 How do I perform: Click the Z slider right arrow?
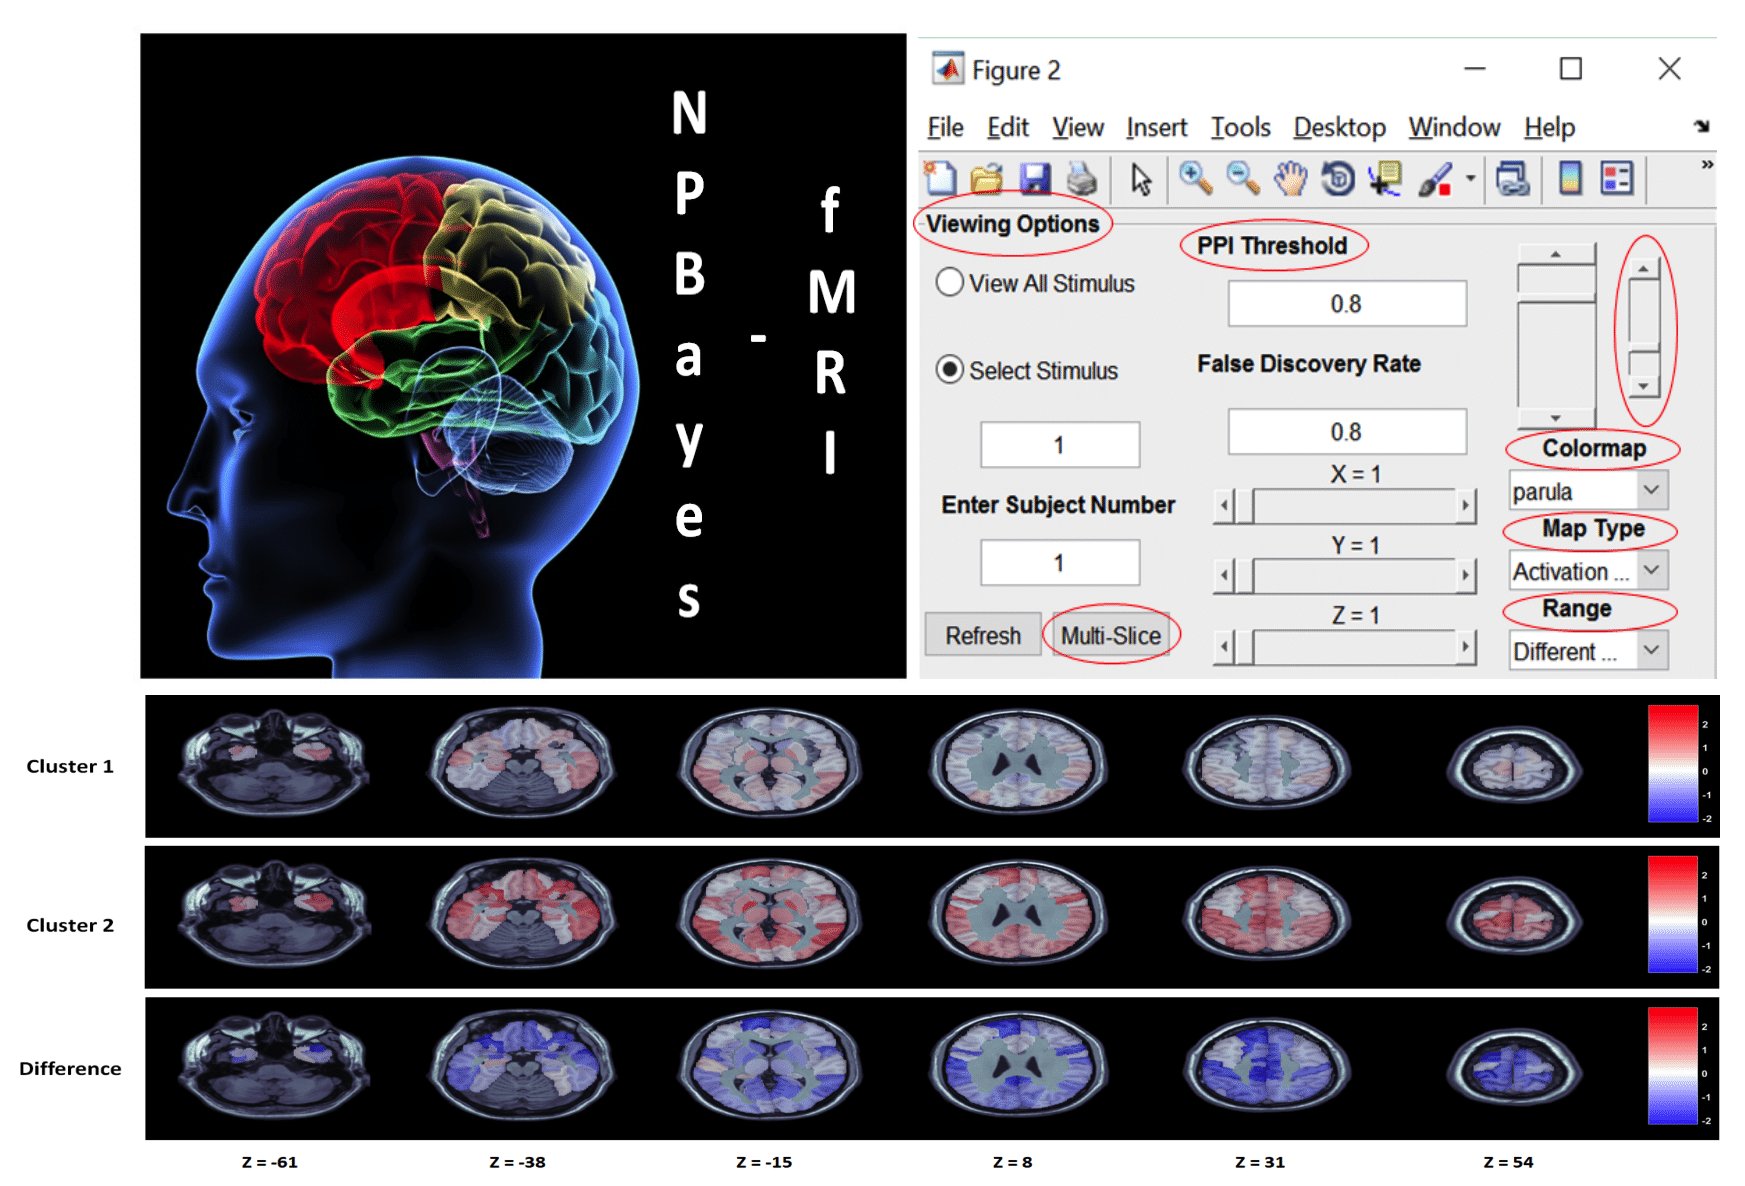(1466, 646)
